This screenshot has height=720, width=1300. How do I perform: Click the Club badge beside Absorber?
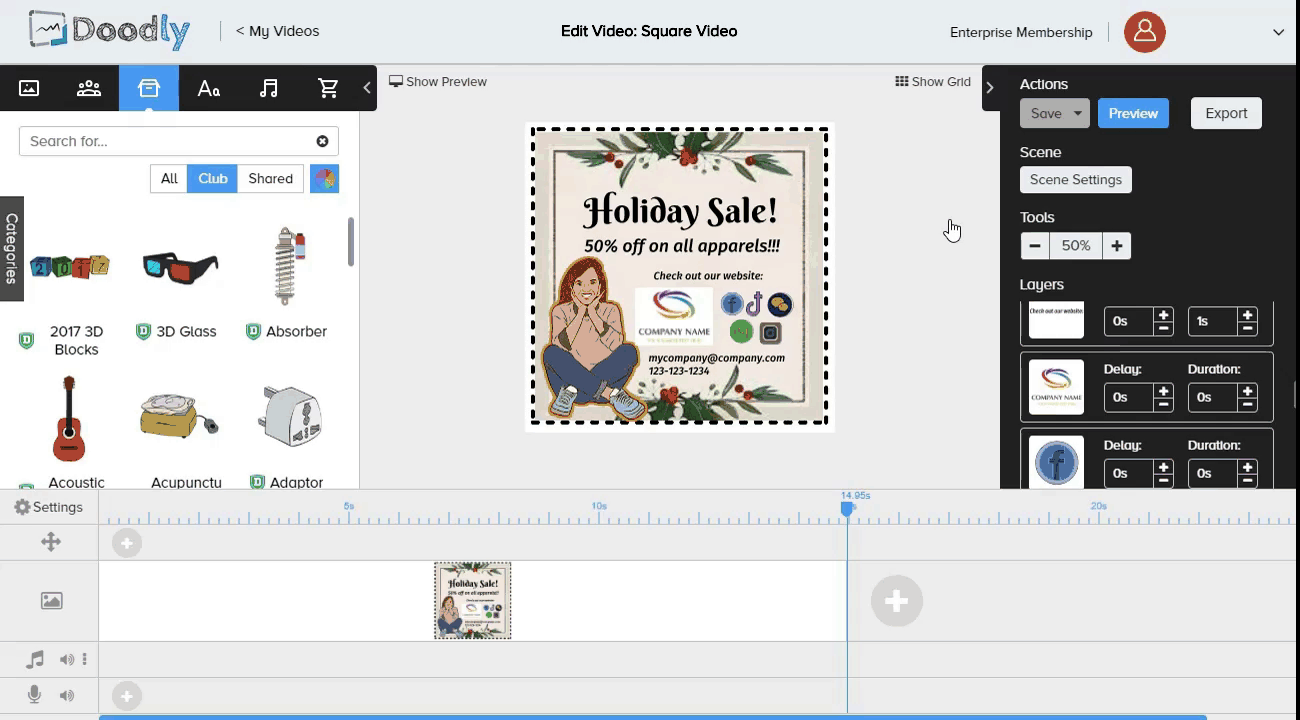(x=253, y=331)
